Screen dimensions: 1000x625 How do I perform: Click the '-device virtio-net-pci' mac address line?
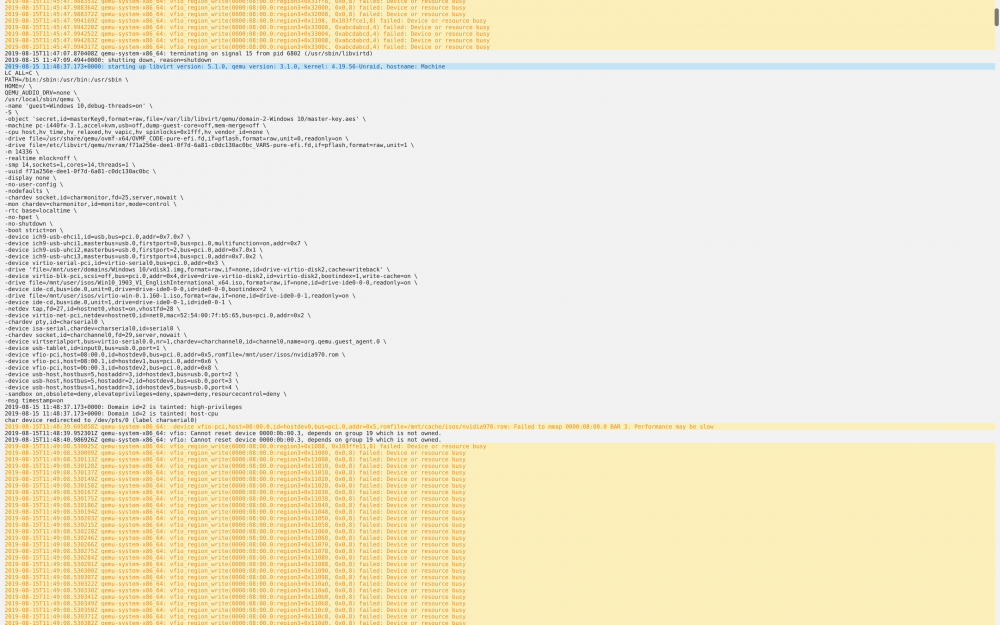(x=158, y=315)
